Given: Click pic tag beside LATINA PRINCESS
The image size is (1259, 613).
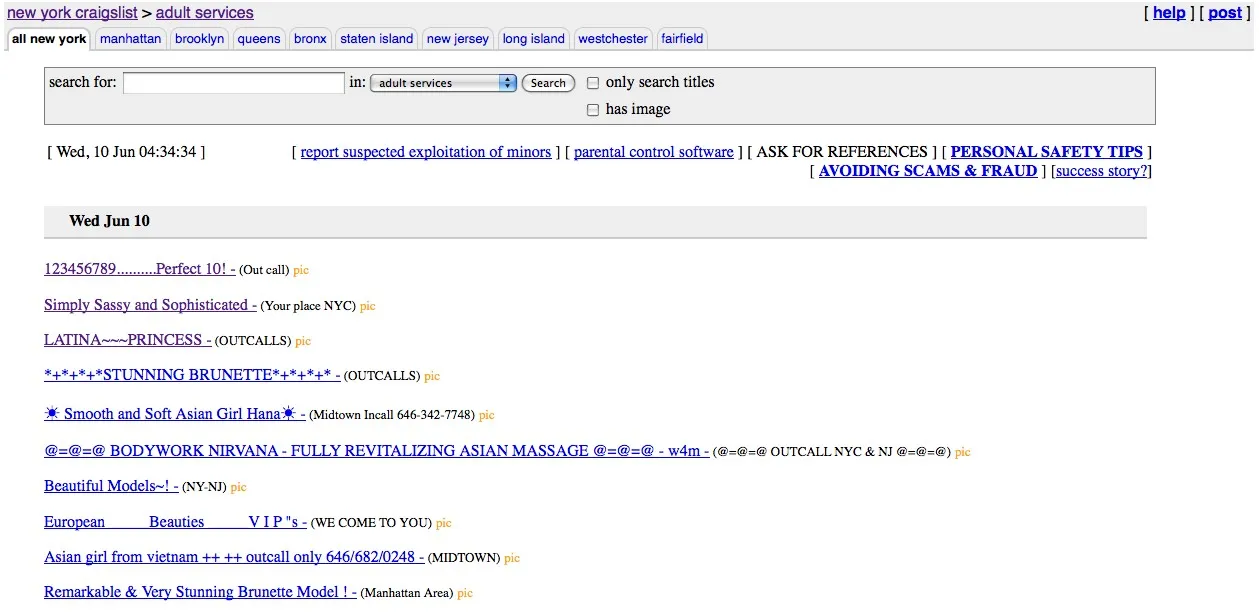Looking at the screenshot, I should pyautogui.click(x=303, y=341).
